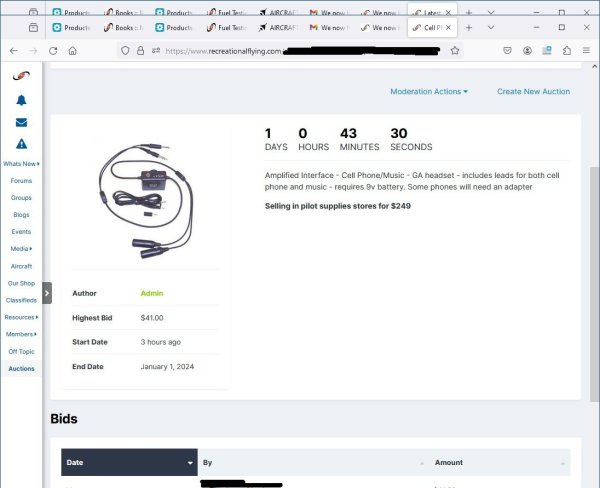Click the site logo above the bell

click(21, 76)
